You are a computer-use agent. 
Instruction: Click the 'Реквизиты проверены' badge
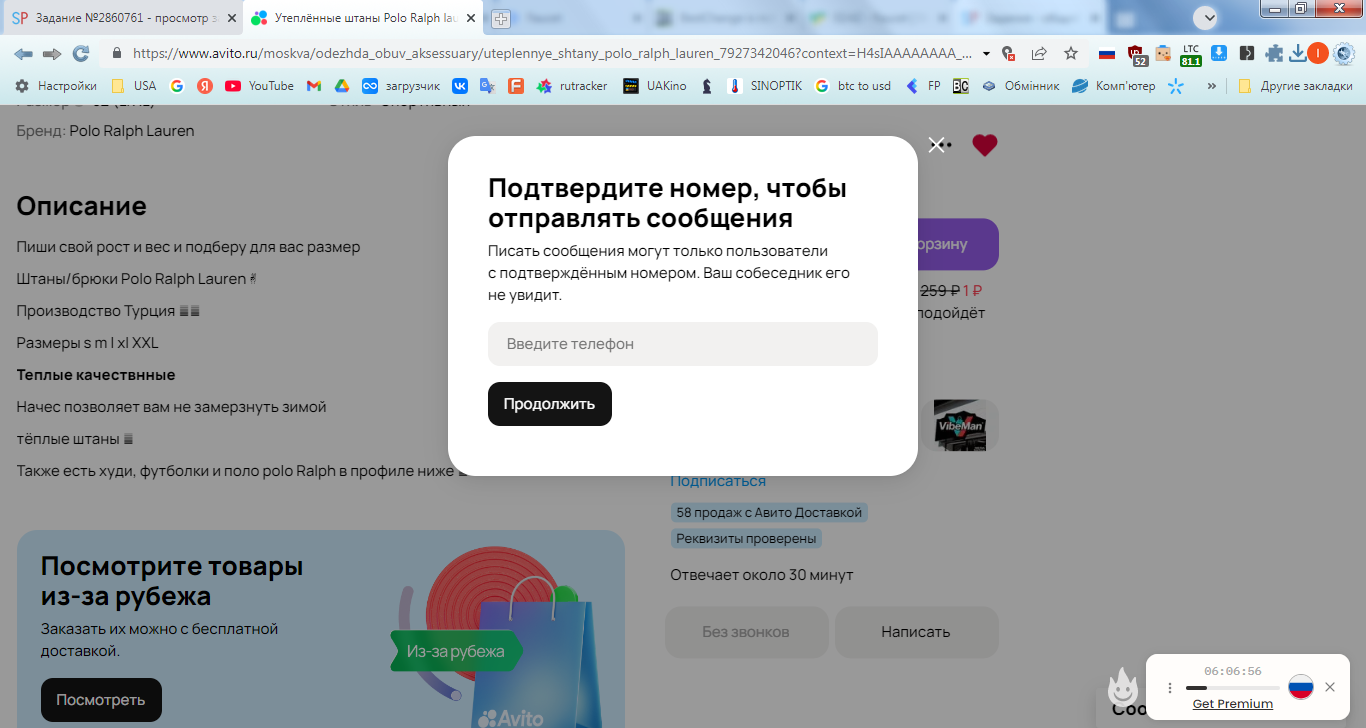click(747, 539)
